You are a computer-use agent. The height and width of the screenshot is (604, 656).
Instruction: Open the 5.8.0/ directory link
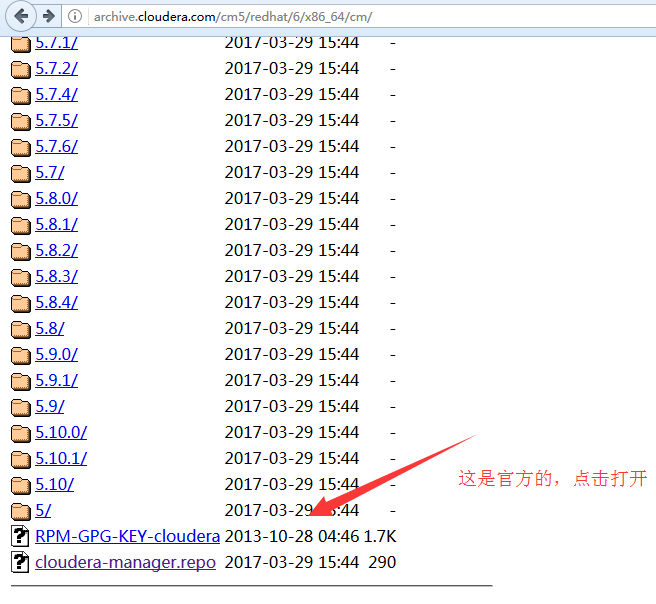tap(56, 198)
